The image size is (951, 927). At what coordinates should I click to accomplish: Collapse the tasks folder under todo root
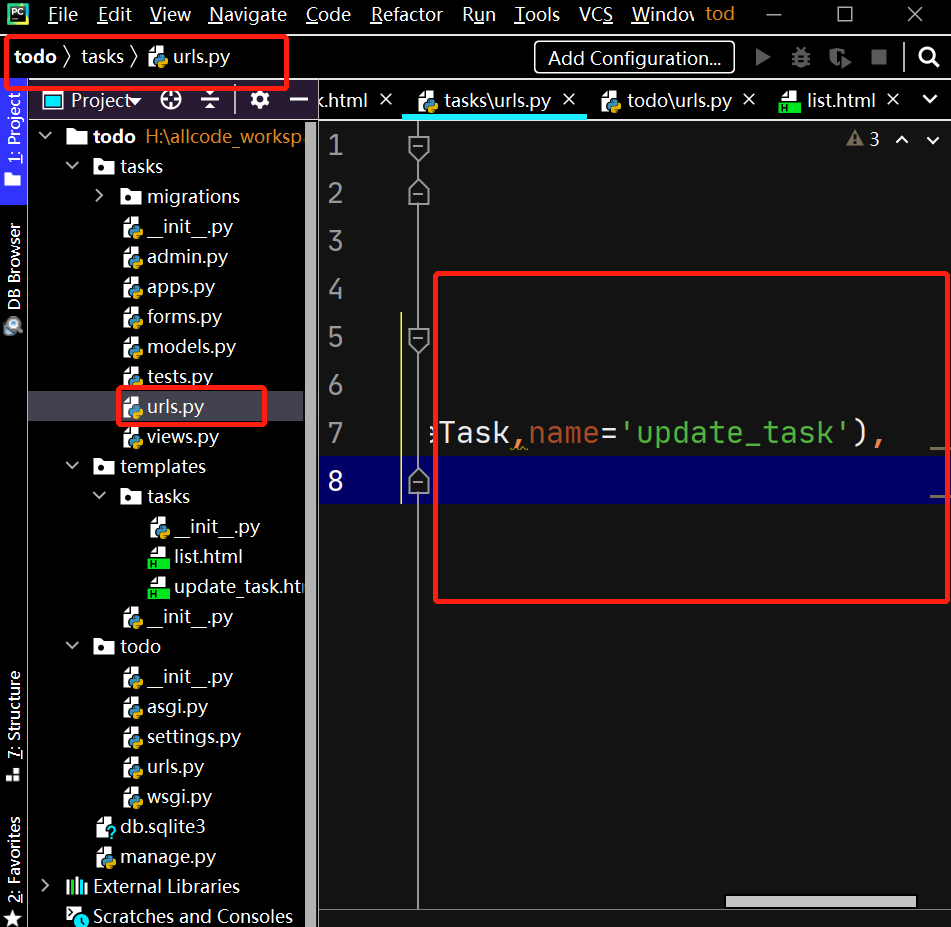click(x=72, y=166)
